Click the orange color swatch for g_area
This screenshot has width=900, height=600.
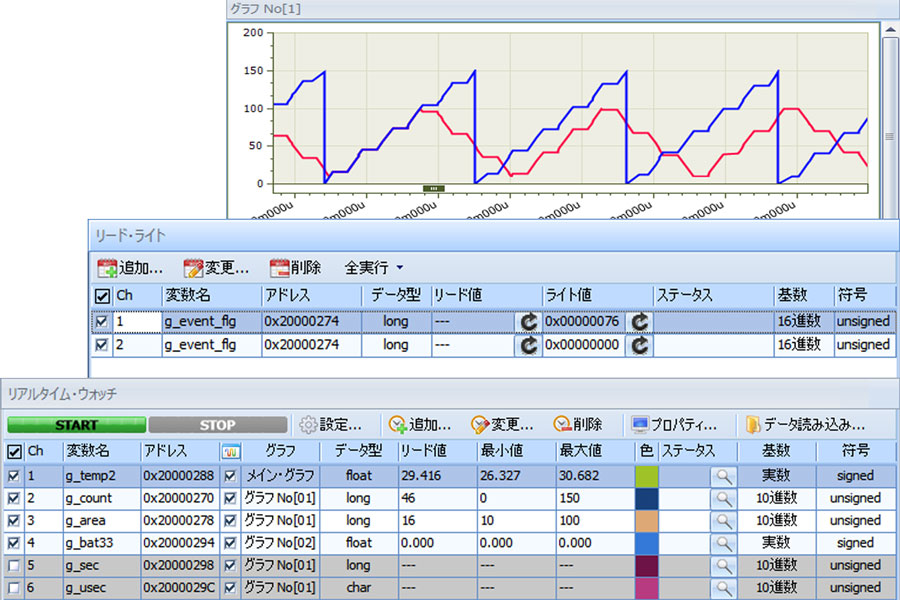647,521
